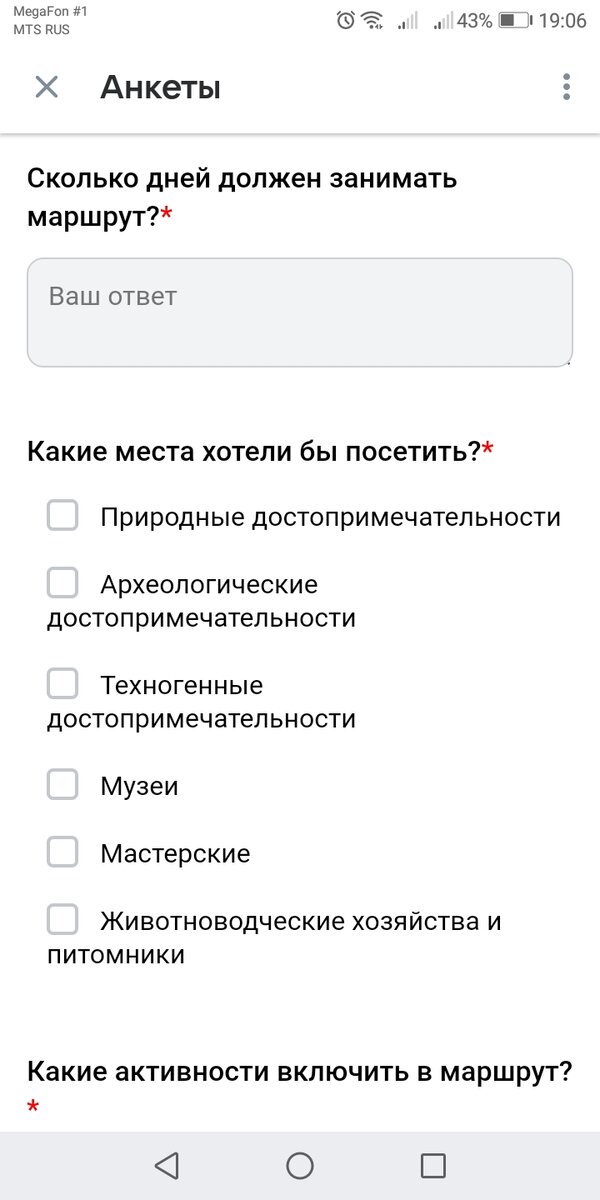Open the three-dot overflow menu
This screenshot has height=1200, width=600.
click(x=566, y=87)
